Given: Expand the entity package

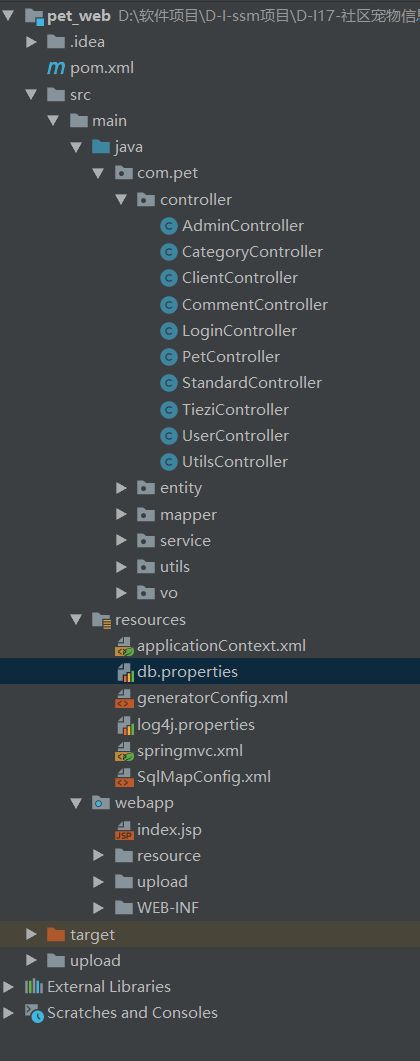Looking at the screenshot, I should click(x=121, y=488).
